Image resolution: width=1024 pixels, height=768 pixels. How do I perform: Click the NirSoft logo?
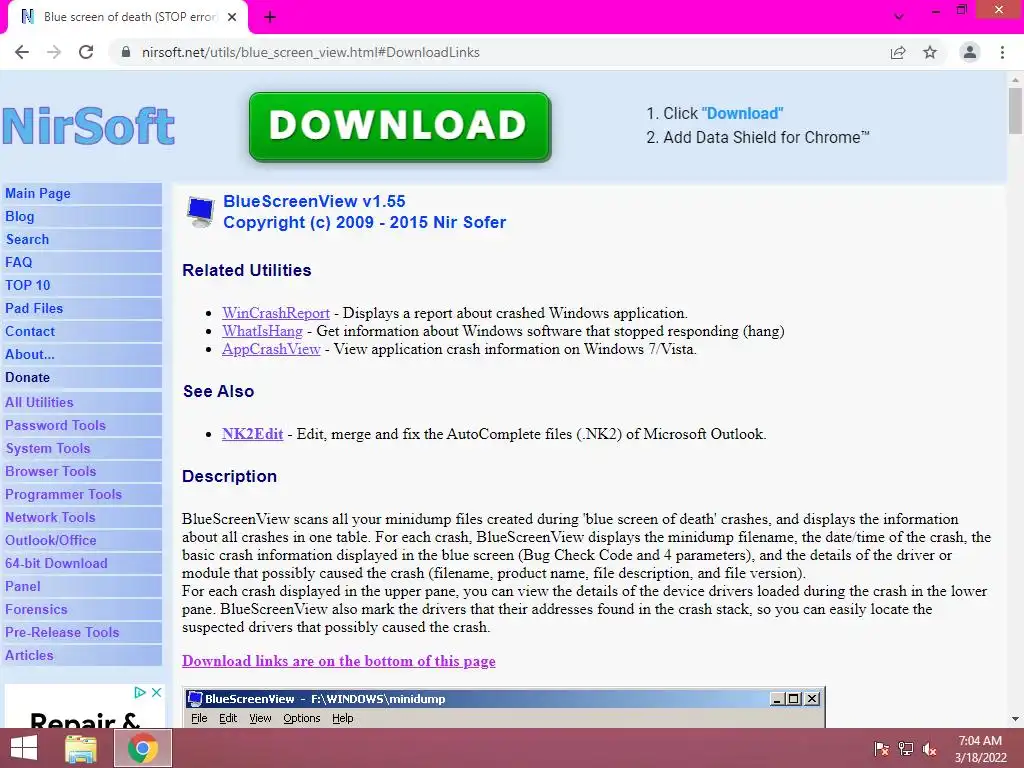[x=89, y=126]
